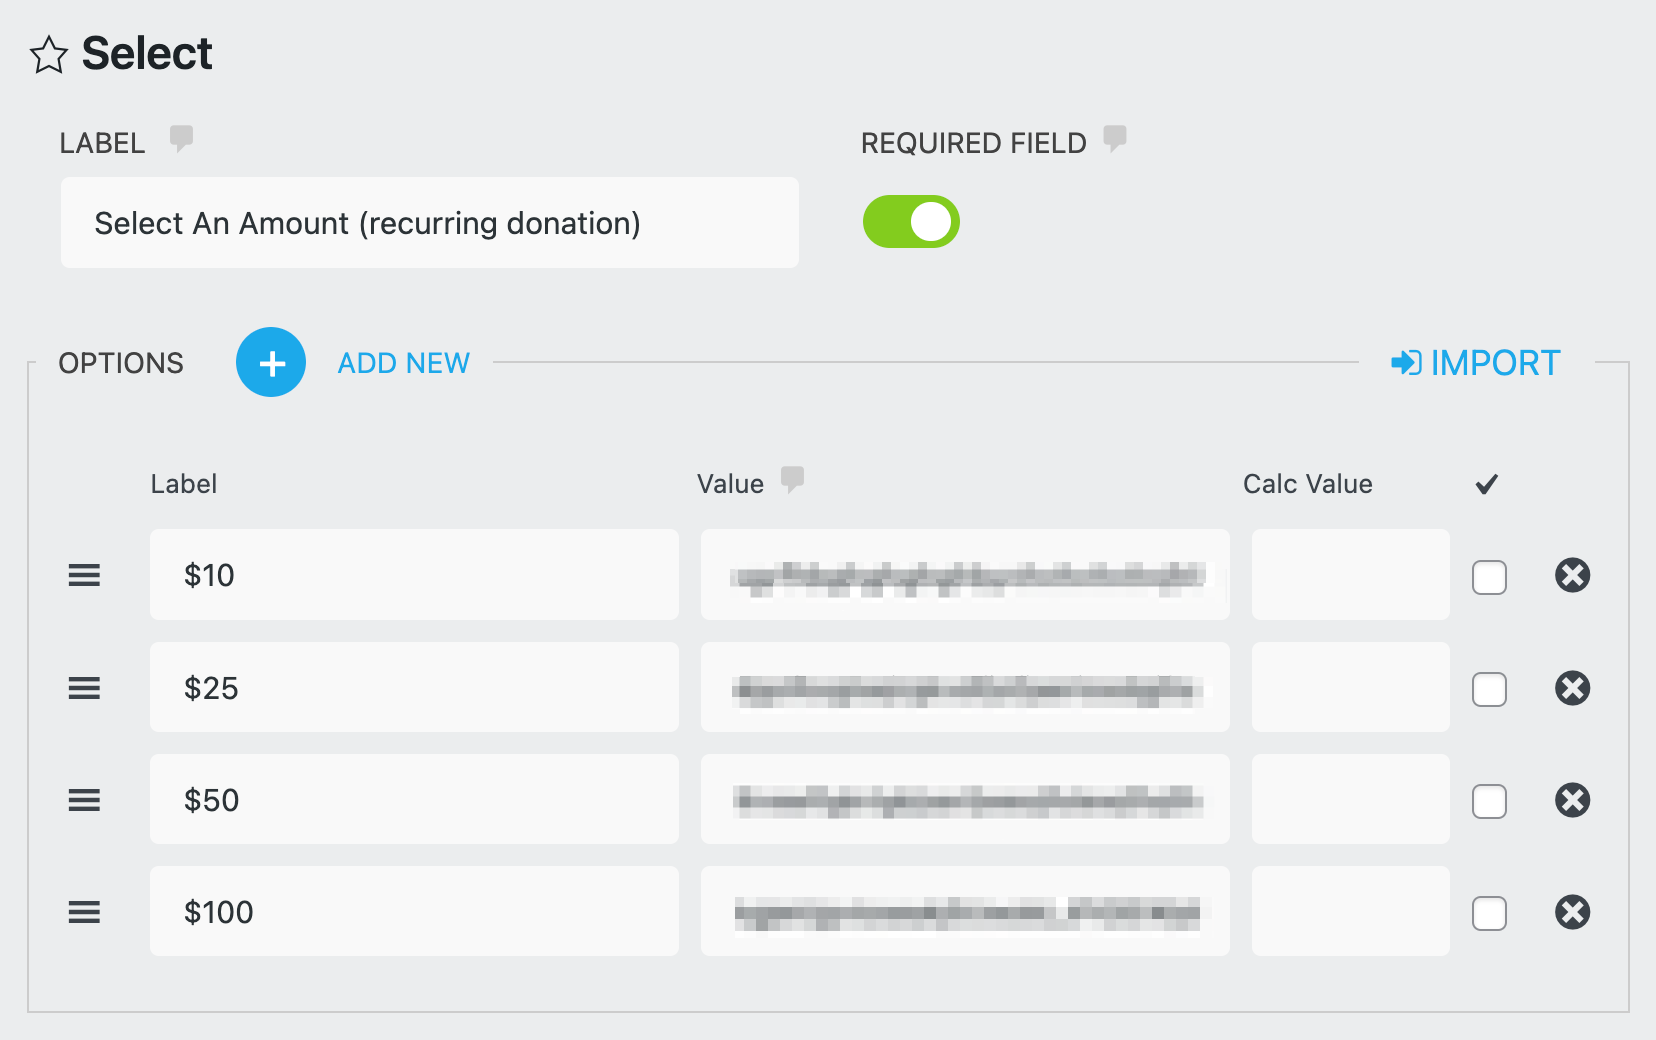
Task: Check the default selection box for $50
Action: point(1489,801)
